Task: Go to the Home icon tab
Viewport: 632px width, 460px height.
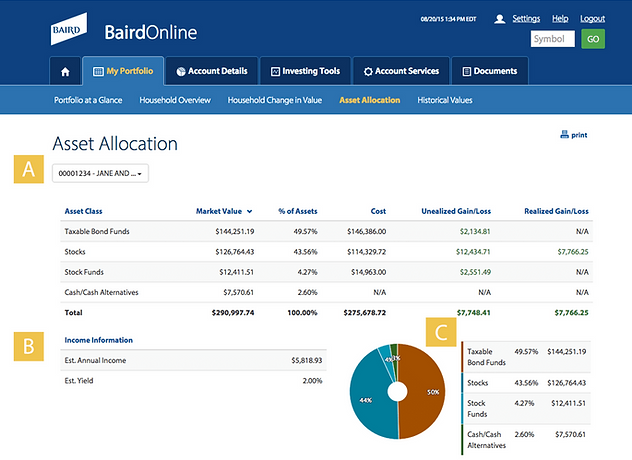Action: (65, 71)
